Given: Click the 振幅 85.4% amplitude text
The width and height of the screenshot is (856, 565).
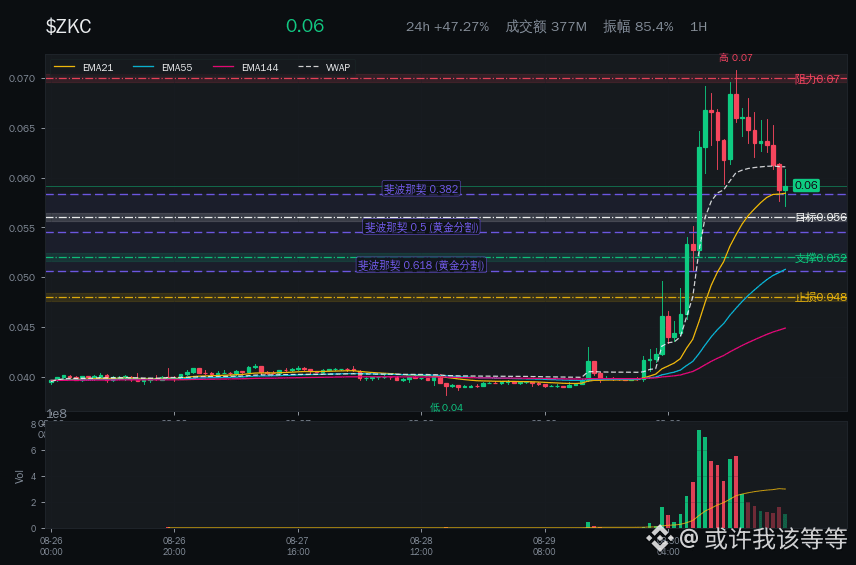Looking at the screenshot, I should pyautogui.click(x=638, y=27).
